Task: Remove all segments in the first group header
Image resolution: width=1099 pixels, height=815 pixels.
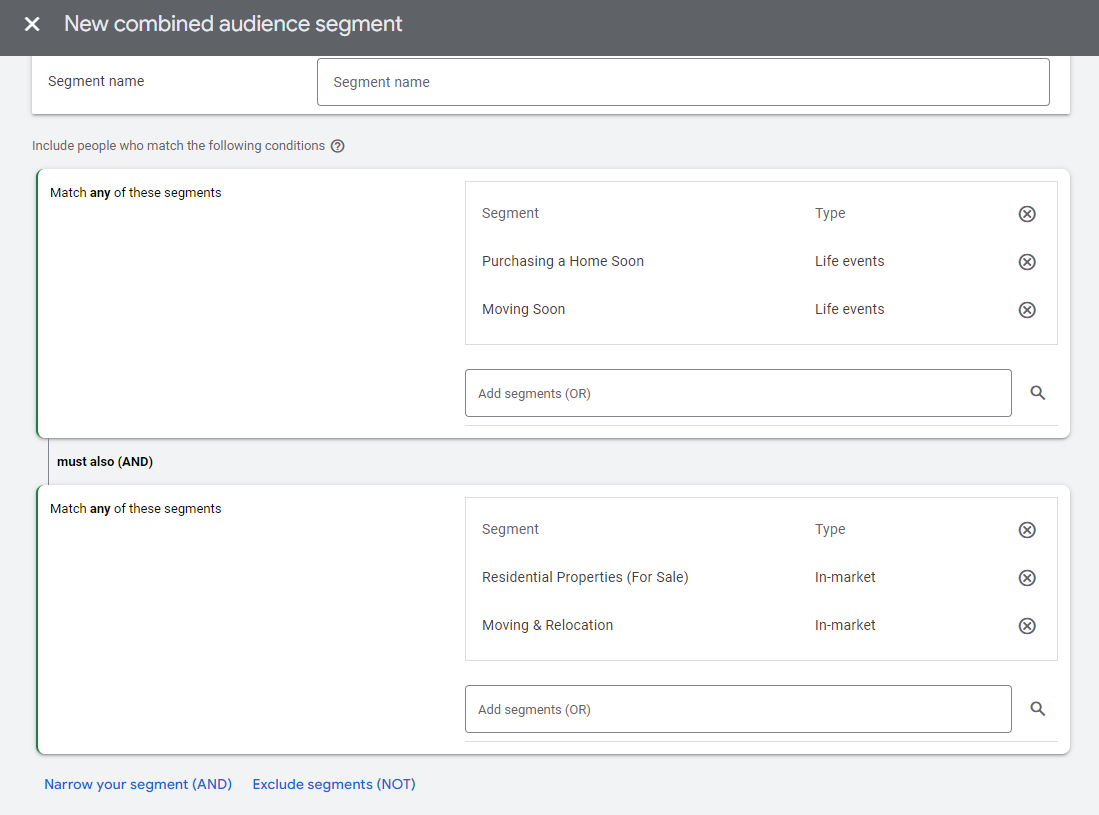Action: click(1027, 214)
